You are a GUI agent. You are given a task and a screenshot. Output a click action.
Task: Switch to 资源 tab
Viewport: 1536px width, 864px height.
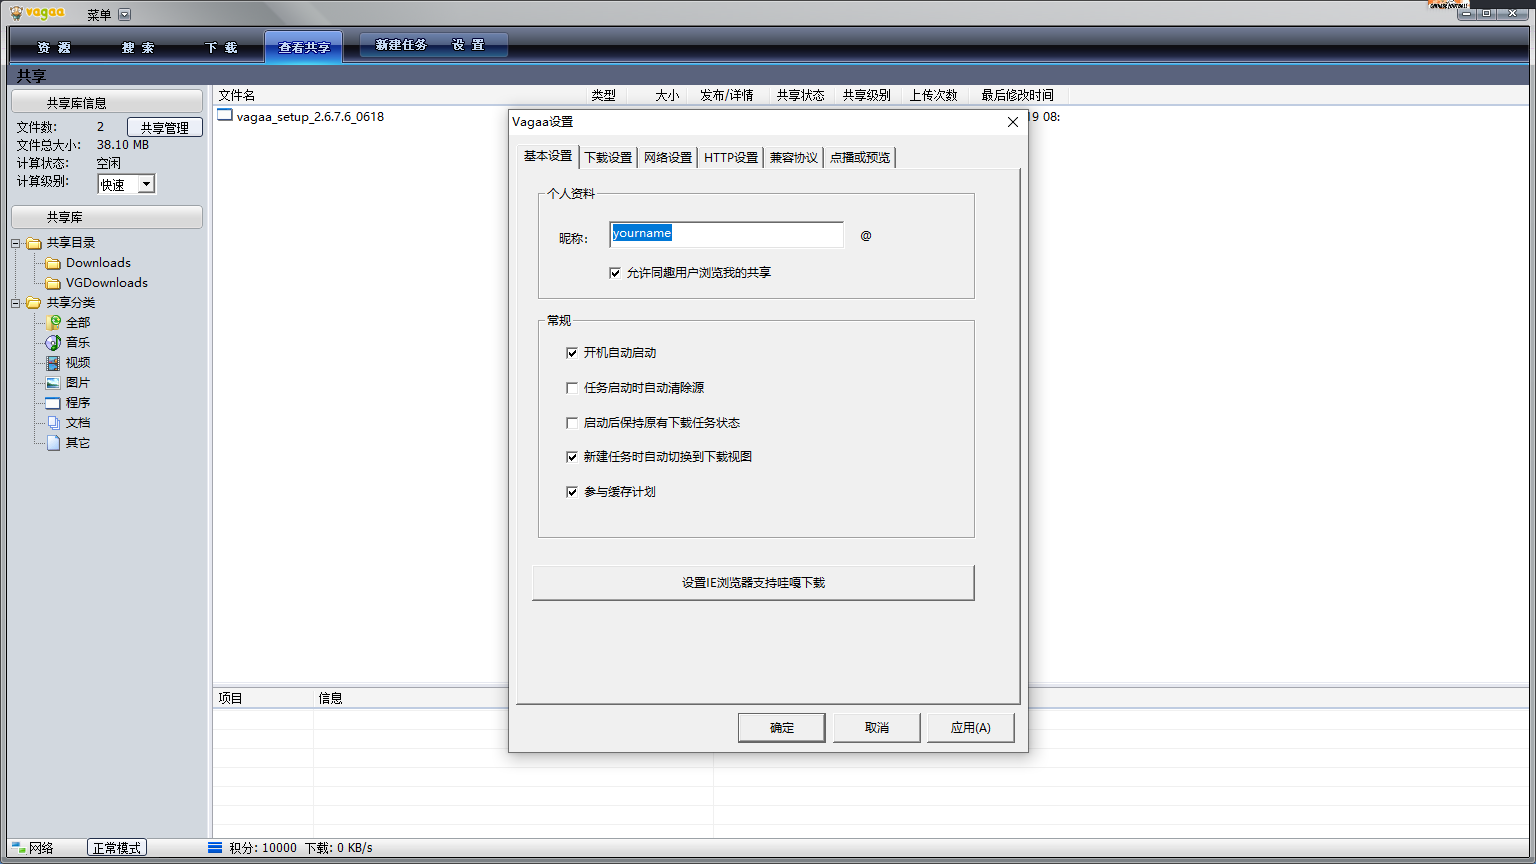coord(54,47)
